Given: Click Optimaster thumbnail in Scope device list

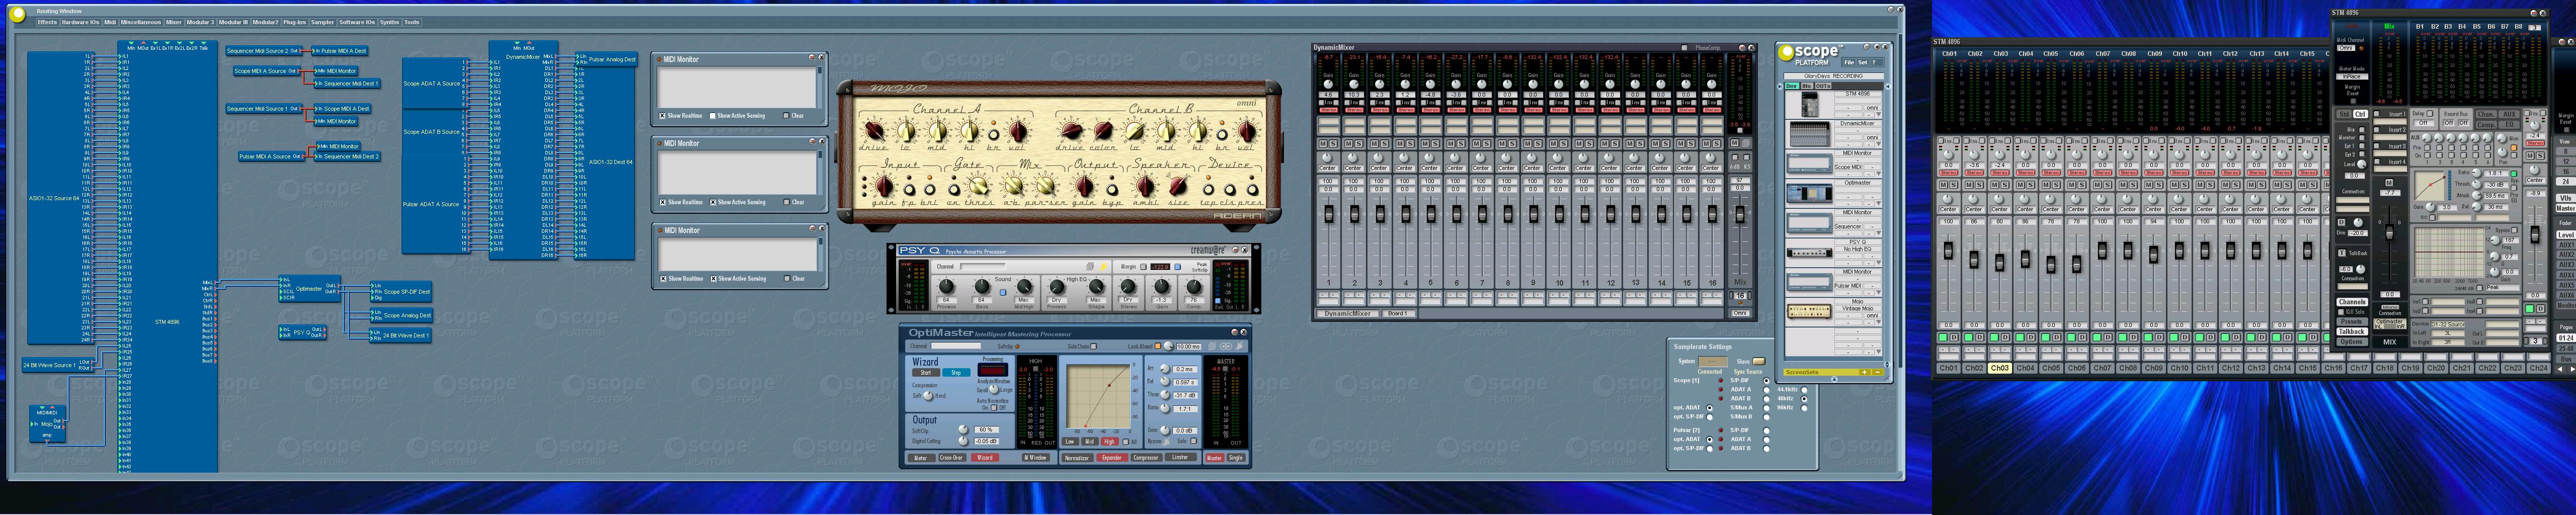Looking at the screenshot, I should click(1809, 193).
